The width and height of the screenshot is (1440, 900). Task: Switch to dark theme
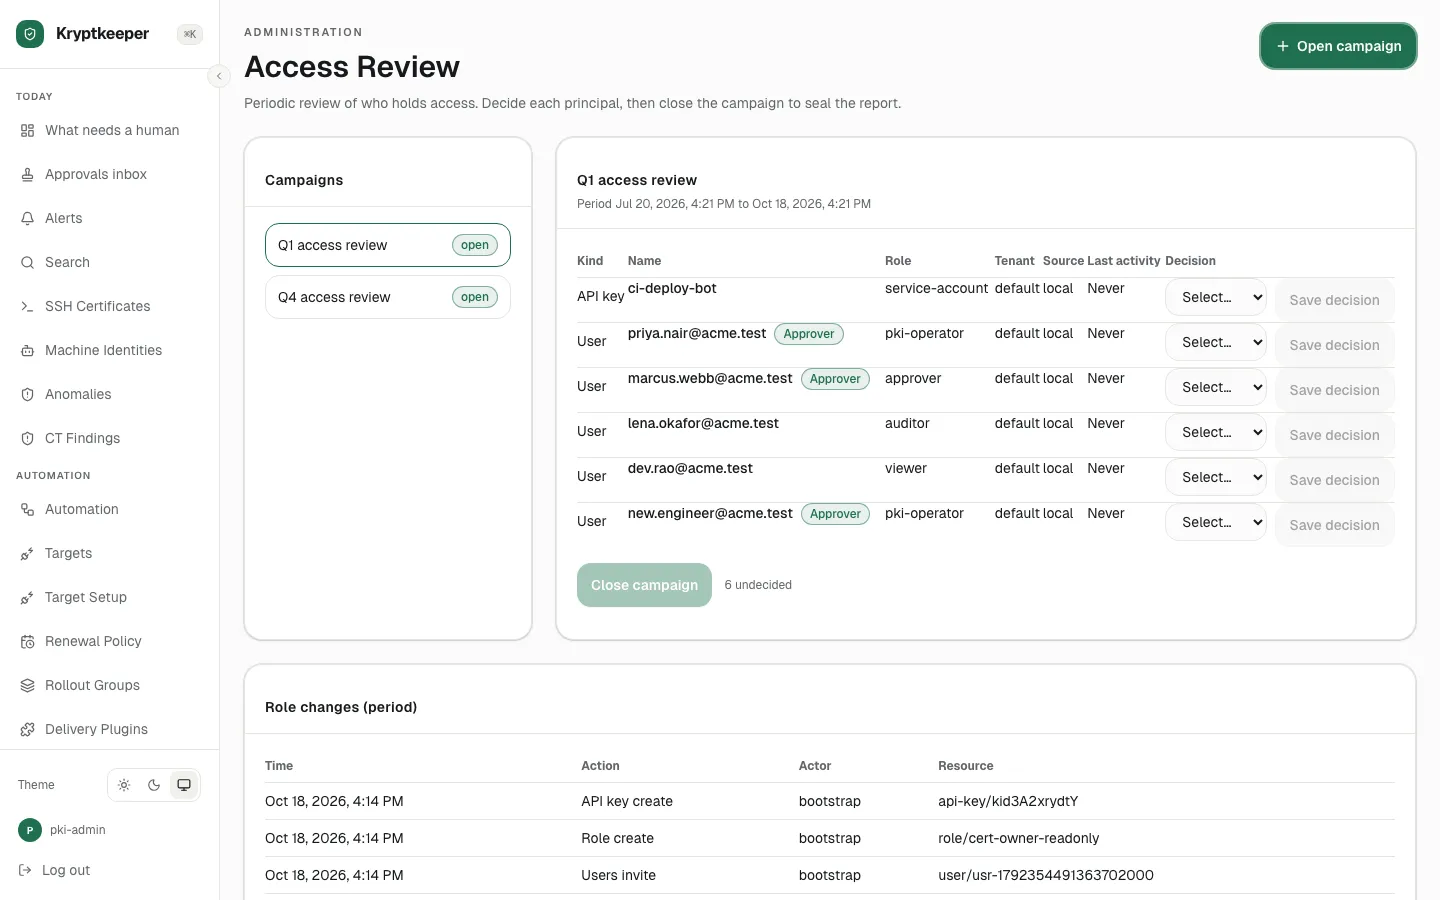pos(154,785)
